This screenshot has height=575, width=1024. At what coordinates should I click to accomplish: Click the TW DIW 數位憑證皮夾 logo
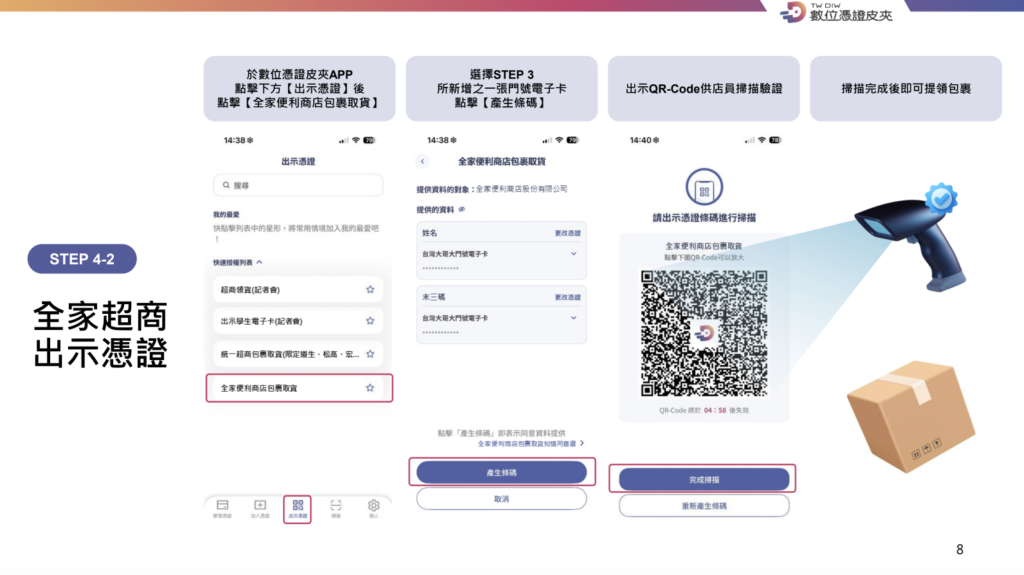(x=836, y=12)
